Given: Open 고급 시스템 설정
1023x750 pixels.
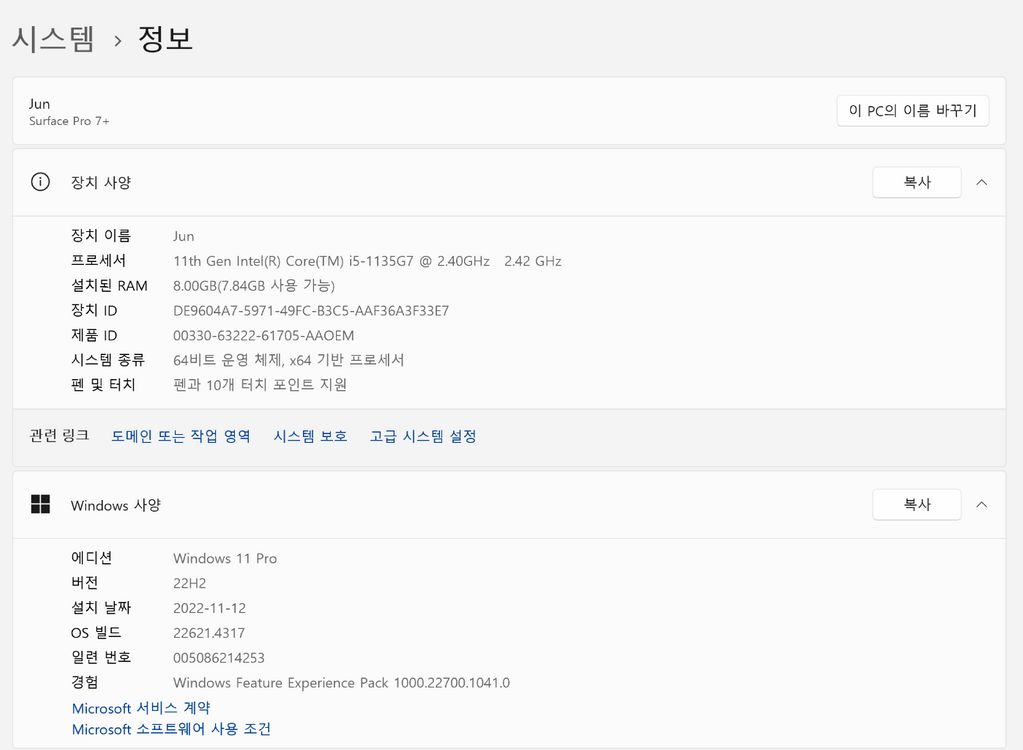Looking at the screenshot, I should click(x=422, y=436).
